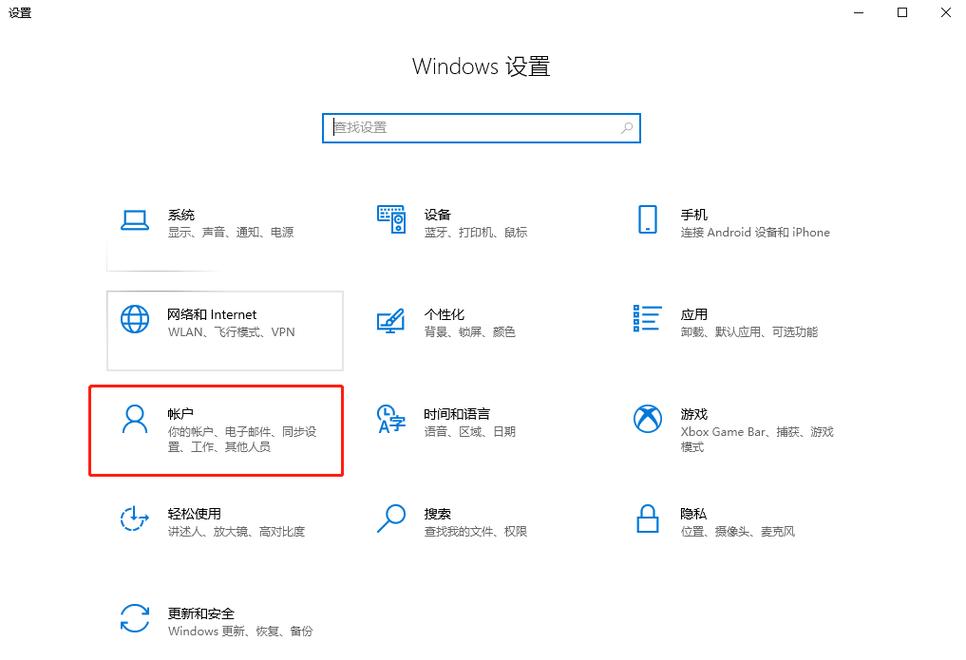Open the 系统 laptop icon
This screenshot has width=966, height=660.
pyautogui.click(x=134, y=220)
